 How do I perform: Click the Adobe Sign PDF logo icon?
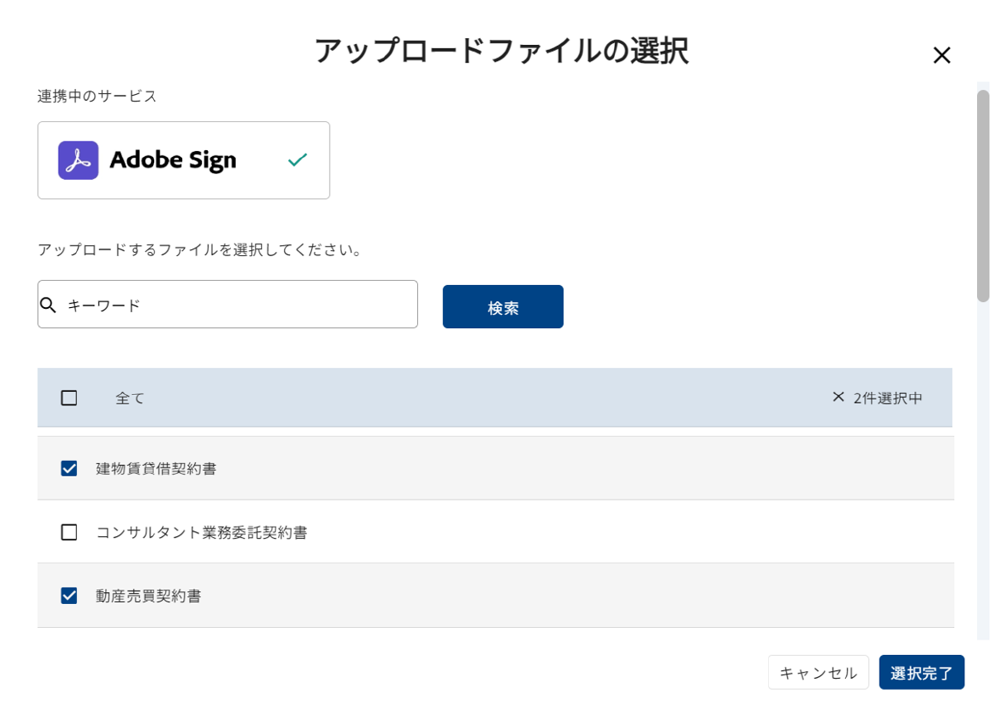tap(78, 160)
